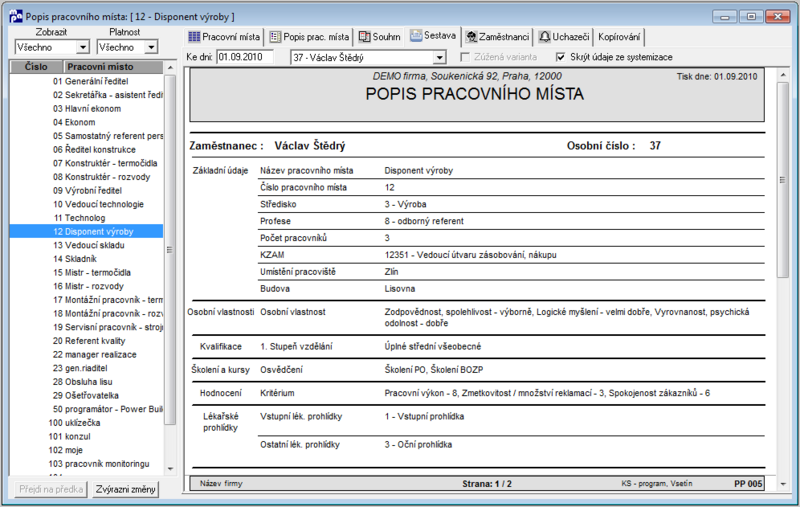The width and height of the screenshot is (800, 507).
Task: Select 07 Konstruktér - termočidla row
Action: (87, 163)
